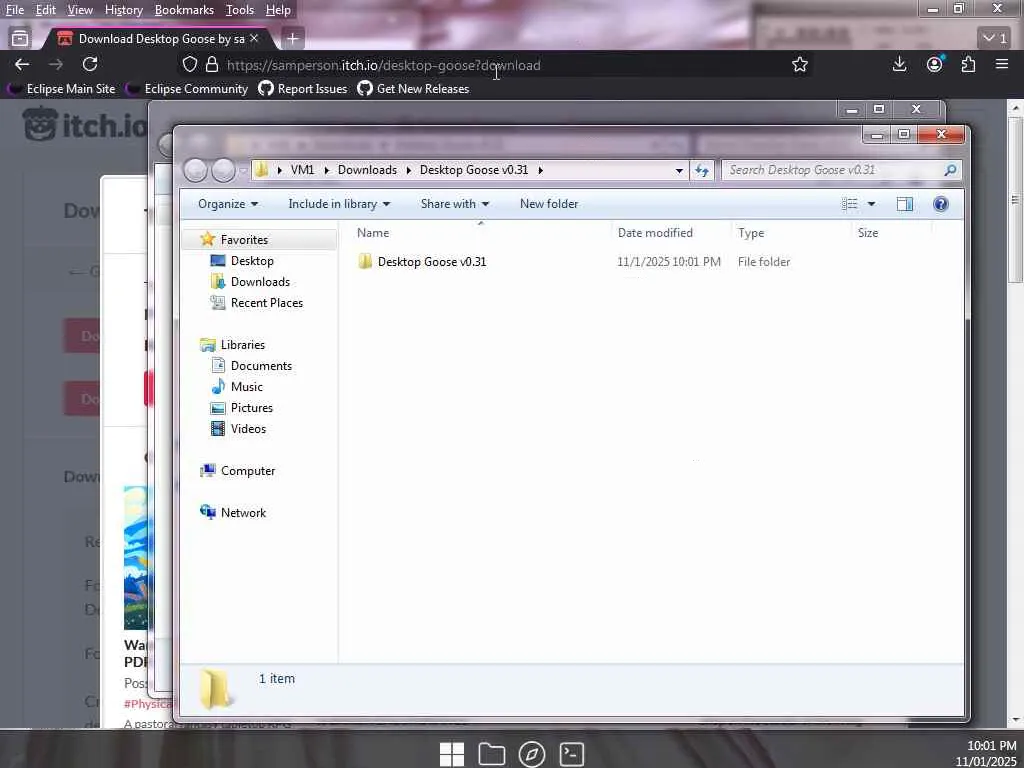This screenshot has width=1024, height=768.
Task: Open the Firefox hamburger application menu
Action: coord(1002,64)
